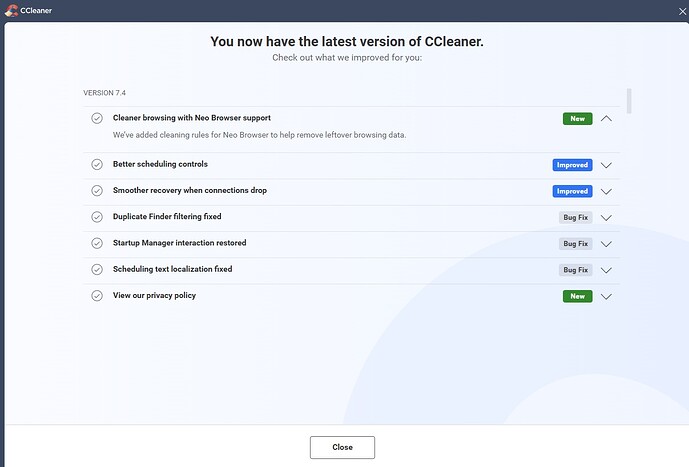Click checkmark icon beside Scheduling text localization
Screen dimensions: 689x467
pos(97,269)
